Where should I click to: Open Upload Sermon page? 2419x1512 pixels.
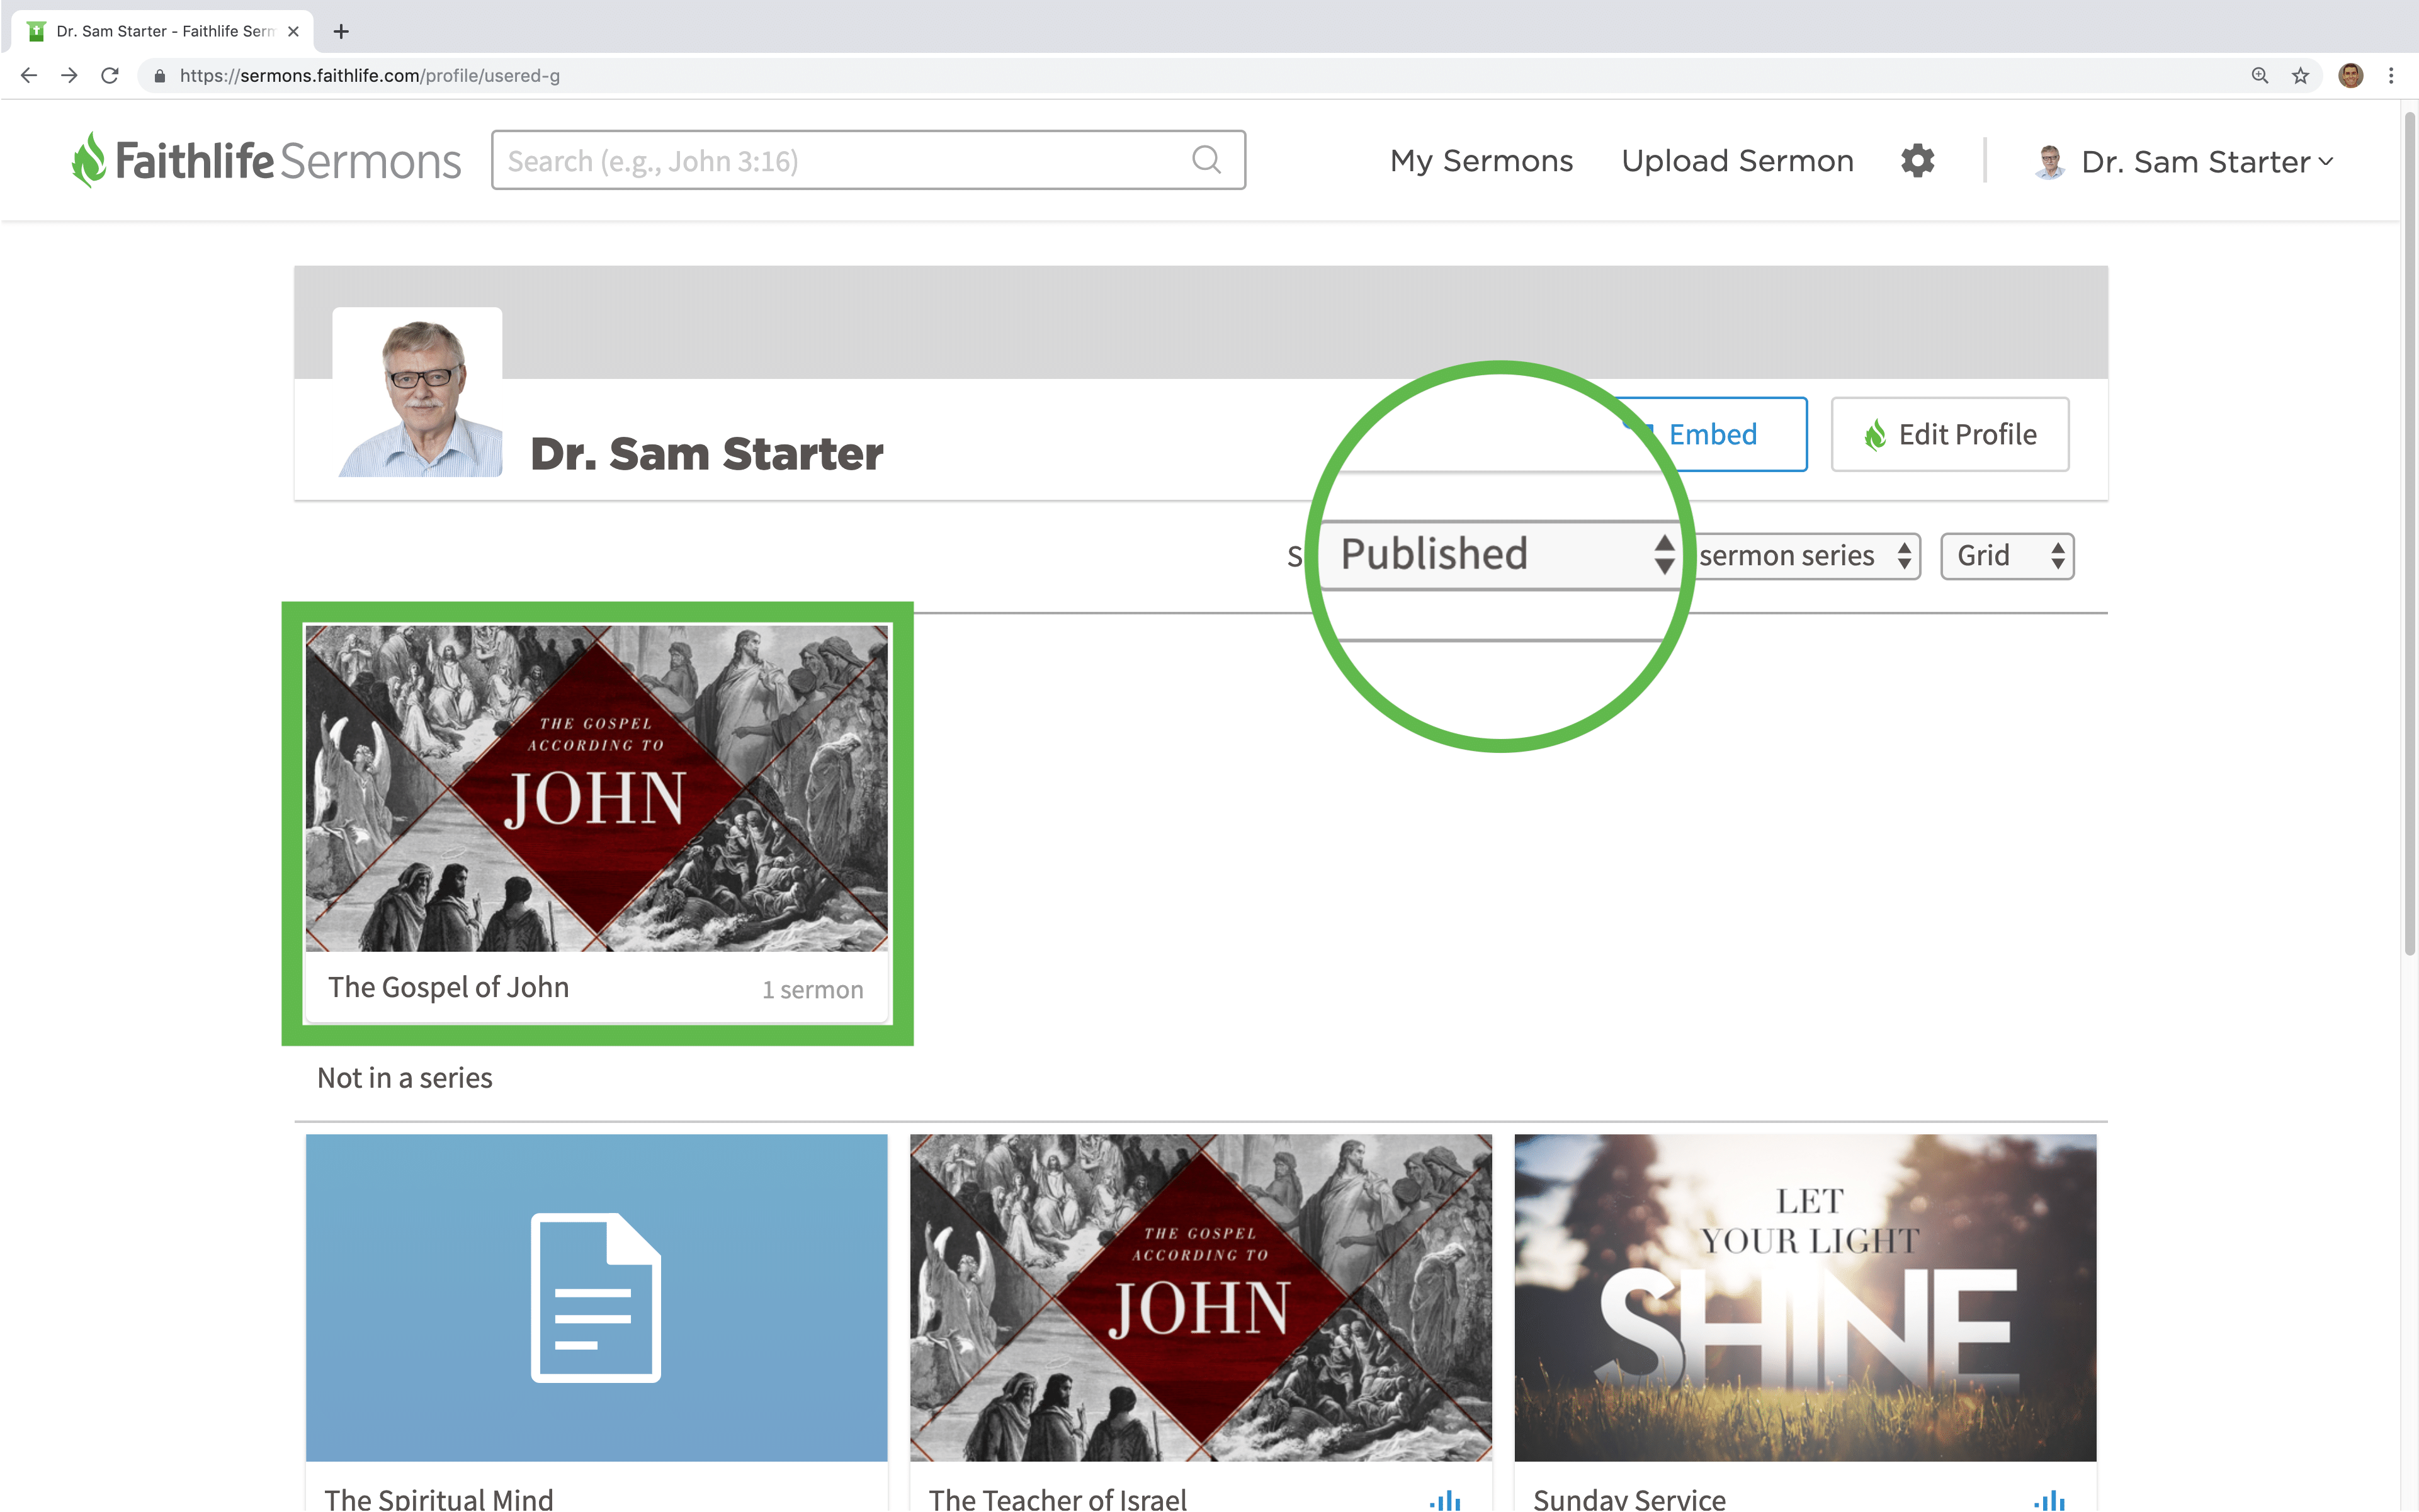1737,161
